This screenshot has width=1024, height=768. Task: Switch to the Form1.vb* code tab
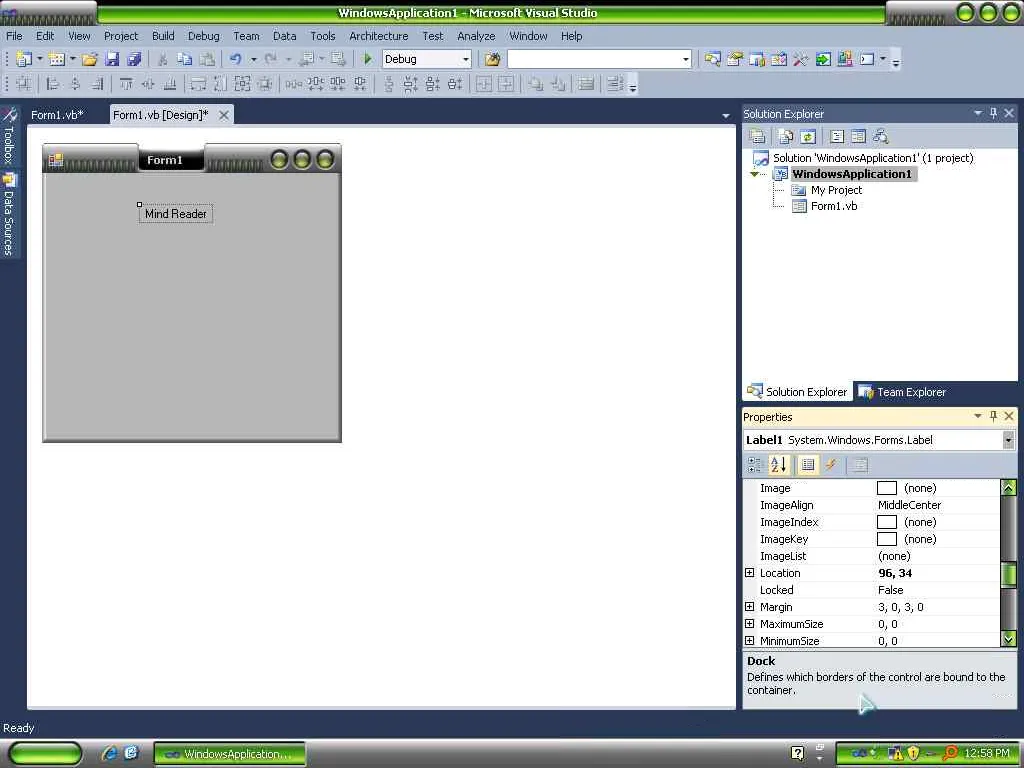(x=57, y=115)
